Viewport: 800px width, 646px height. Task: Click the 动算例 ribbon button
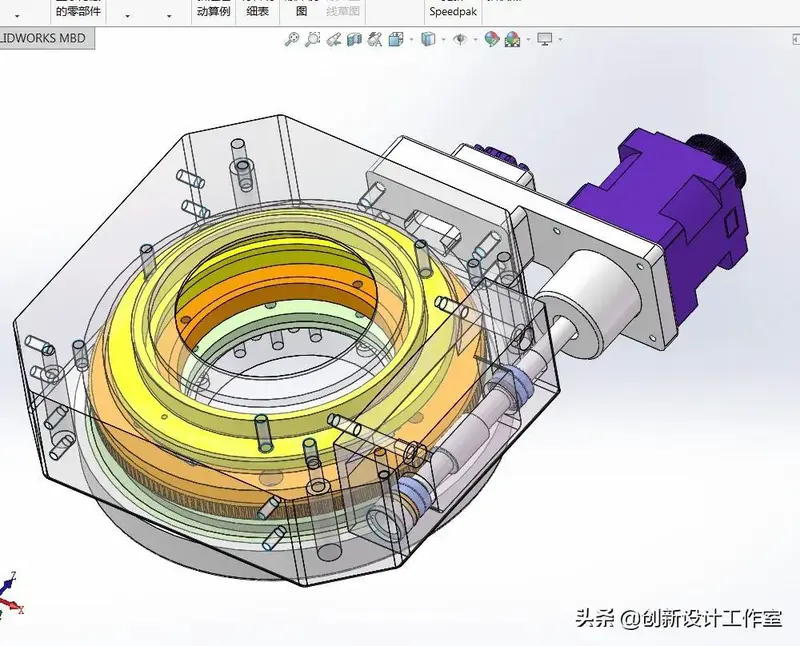tap(213, 11)
